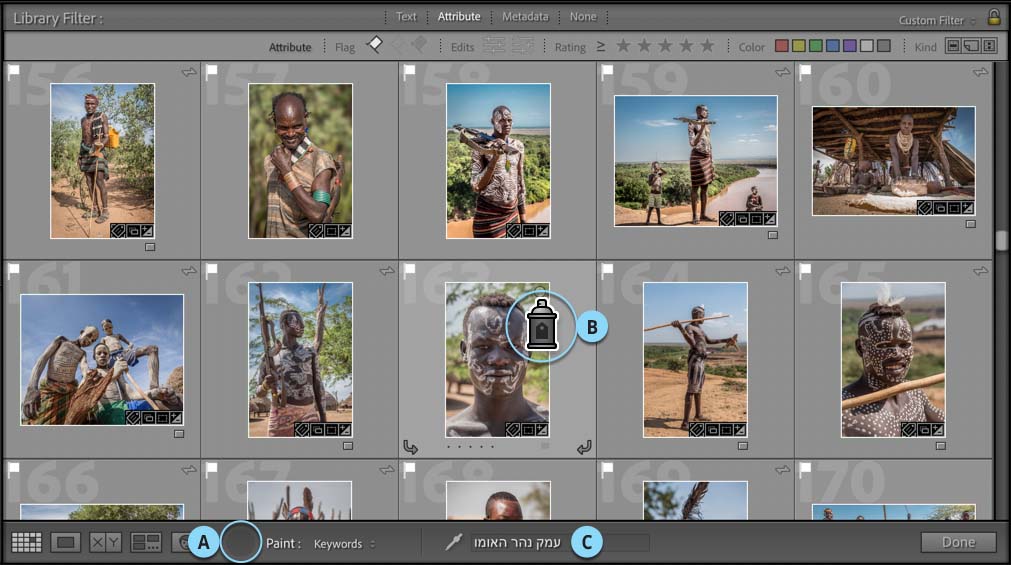Toggle the flag on photo 161

coord(14,272)
